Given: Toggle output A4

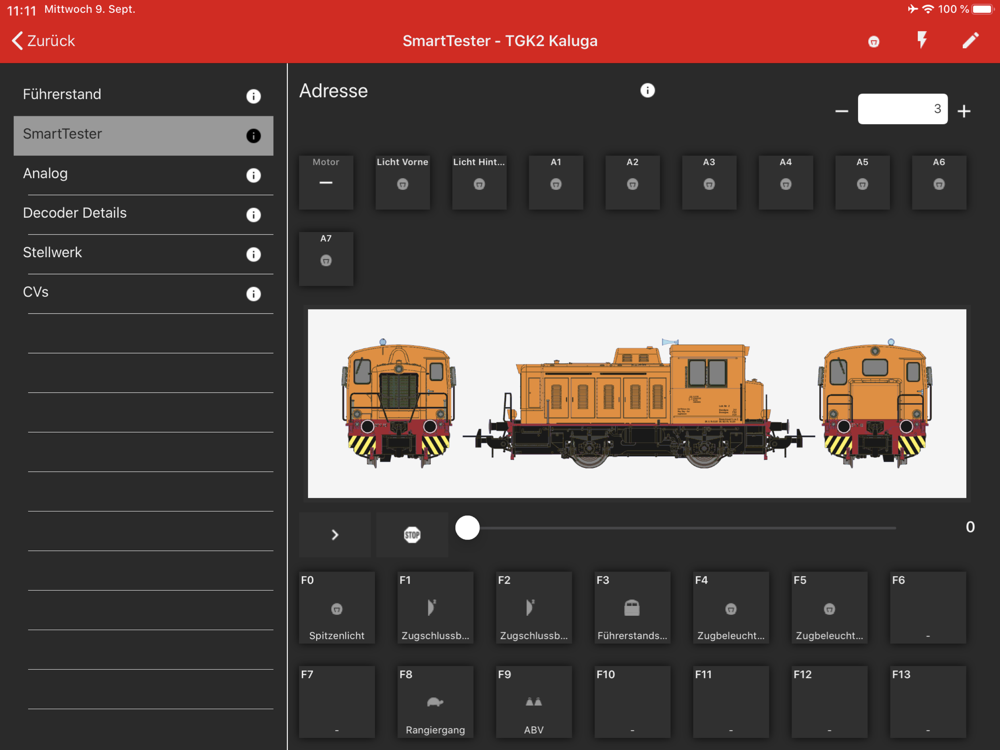Looking at the screenshot, I should [786, 182].
